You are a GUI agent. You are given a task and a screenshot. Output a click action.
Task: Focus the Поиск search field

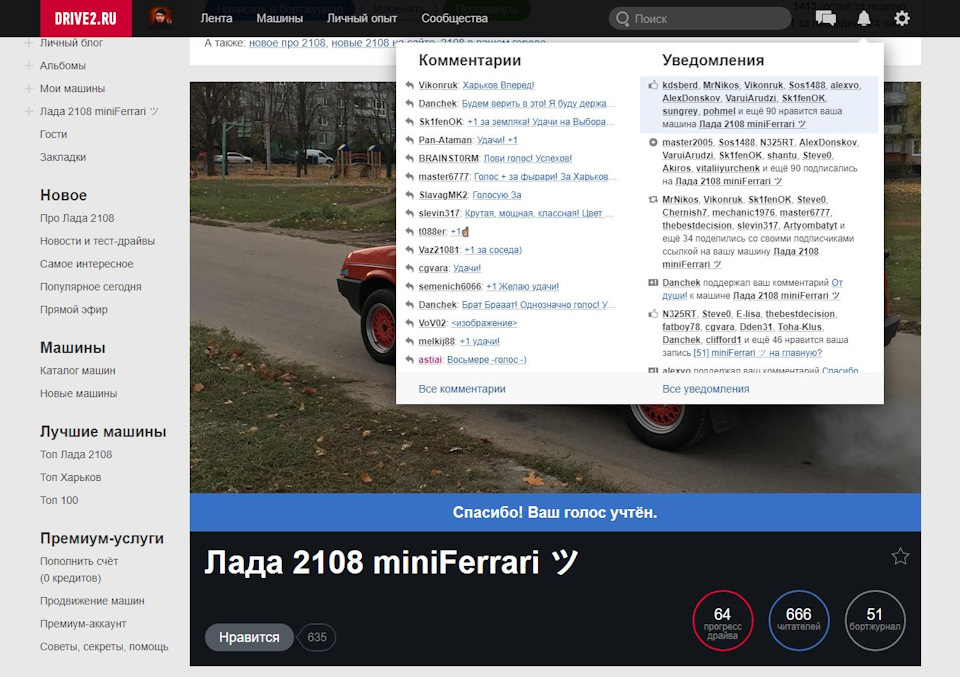[700, 19]
